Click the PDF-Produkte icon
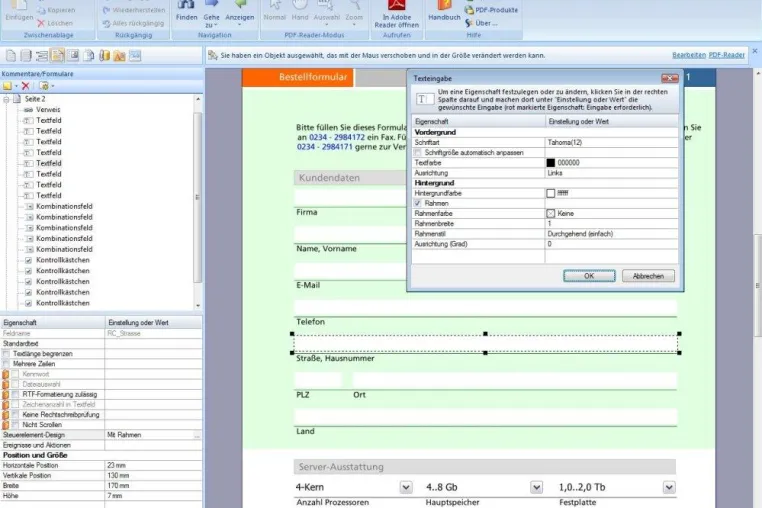 469,10
